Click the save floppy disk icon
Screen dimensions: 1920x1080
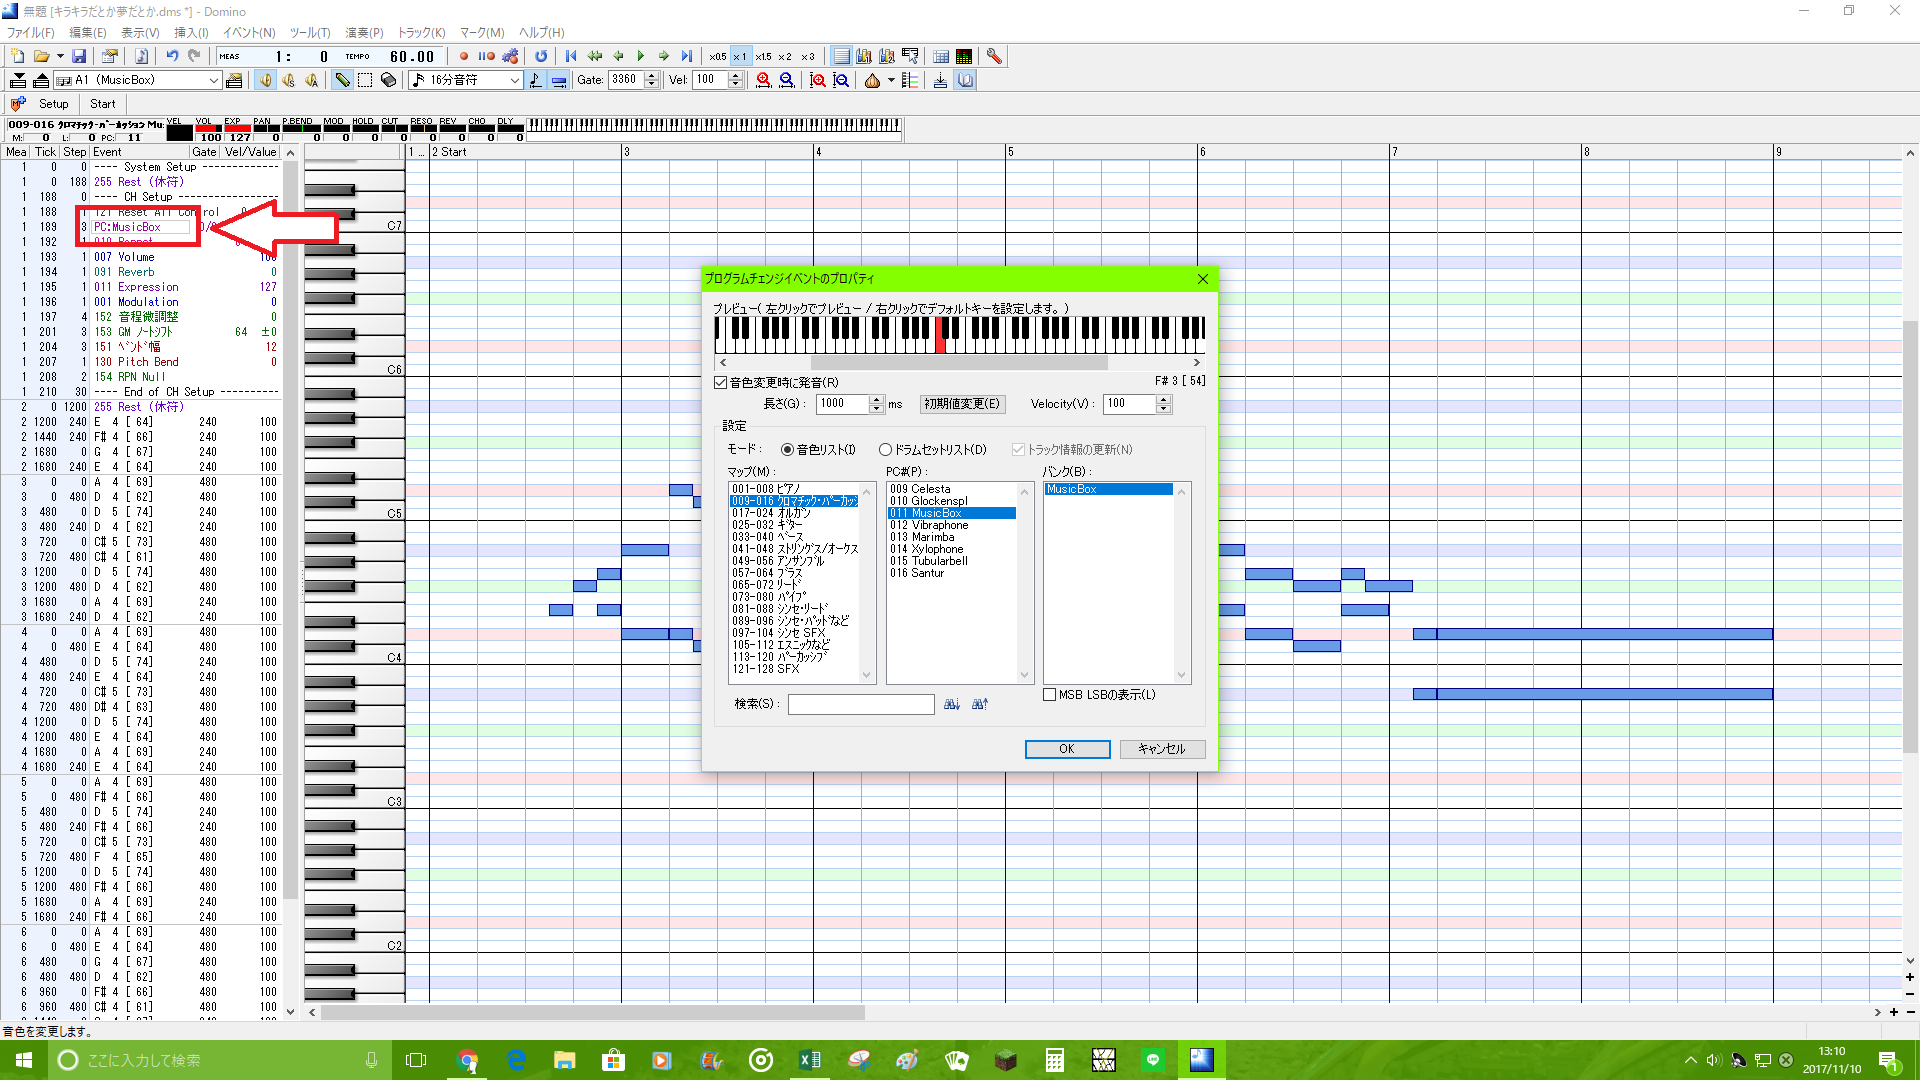79,56
